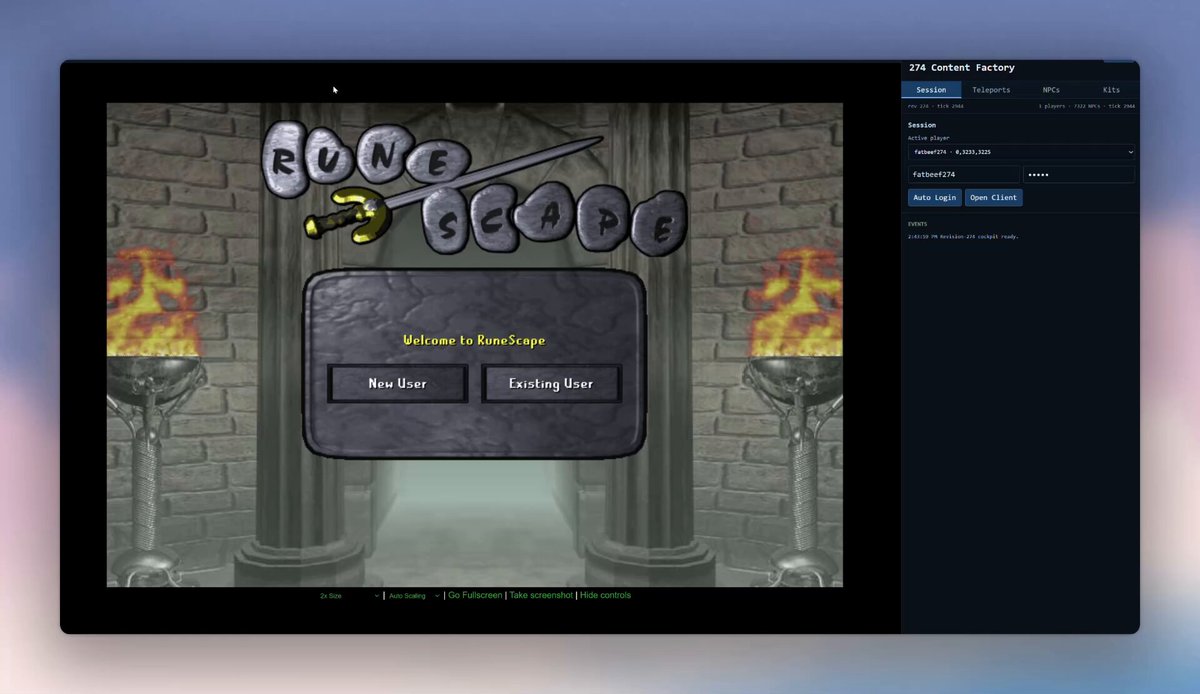Viewport: 1200px width, 694px height.
Task: Click the players and NPCs status line
Action: coord(1086,106)
